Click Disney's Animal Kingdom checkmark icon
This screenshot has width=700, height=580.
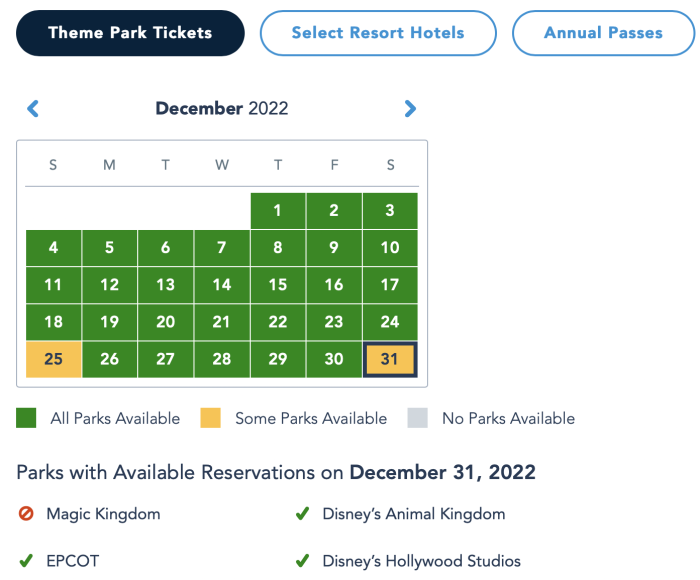[x=302, y=513]
